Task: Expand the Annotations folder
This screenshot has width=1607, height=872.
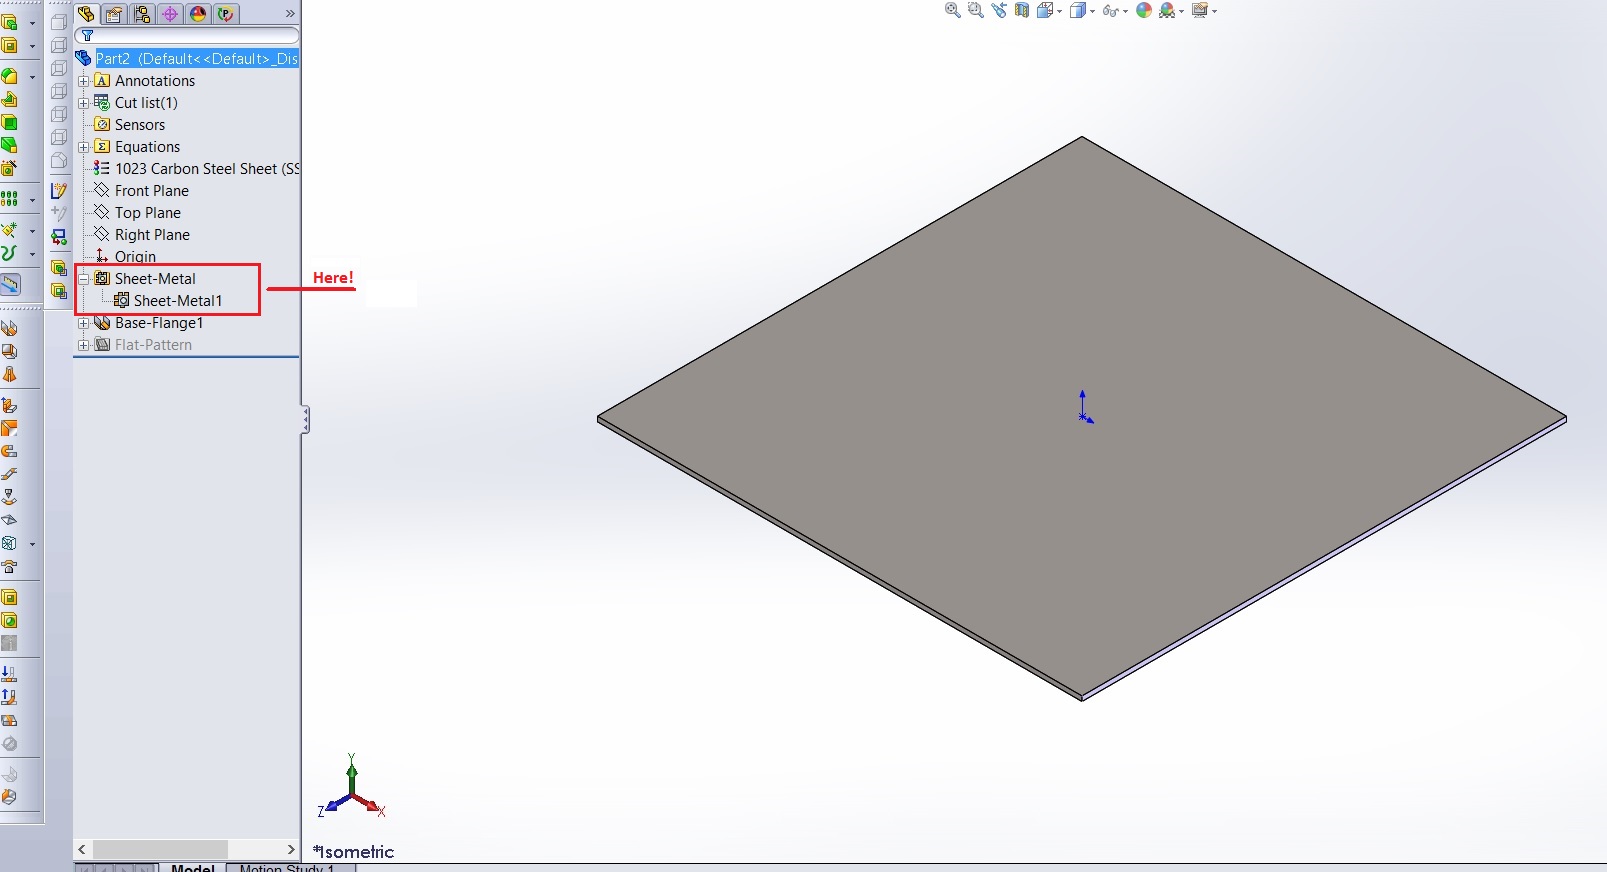Action: coord(84,81)
